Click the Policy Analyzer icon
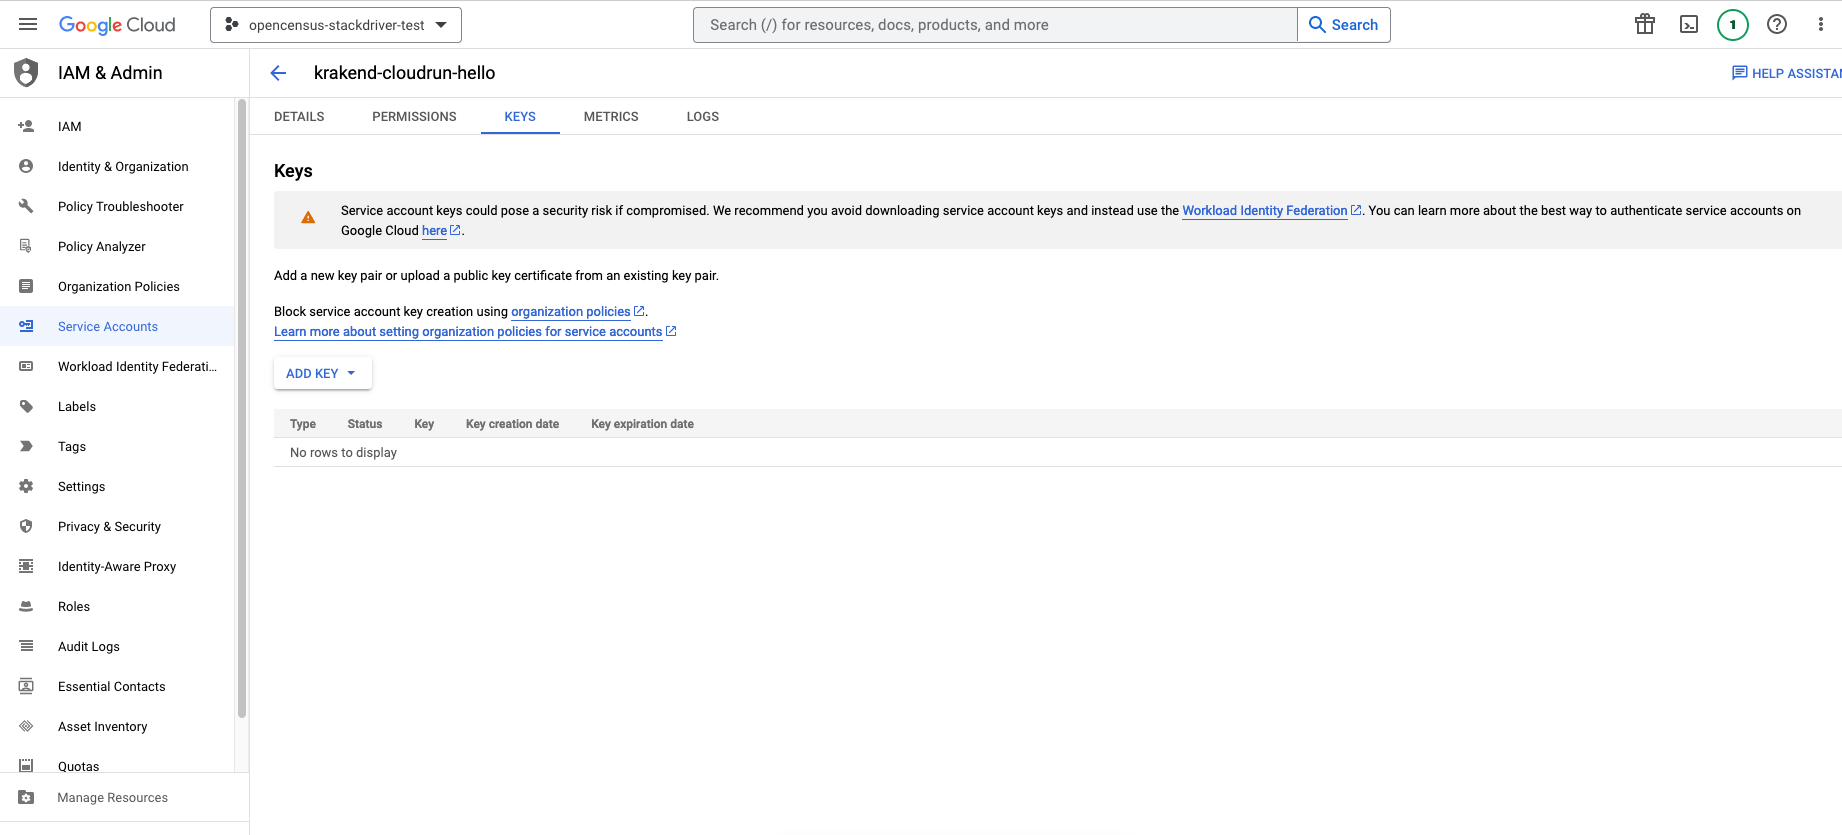Viewport: 1842px width, 835px height. [x=26, y=246]
